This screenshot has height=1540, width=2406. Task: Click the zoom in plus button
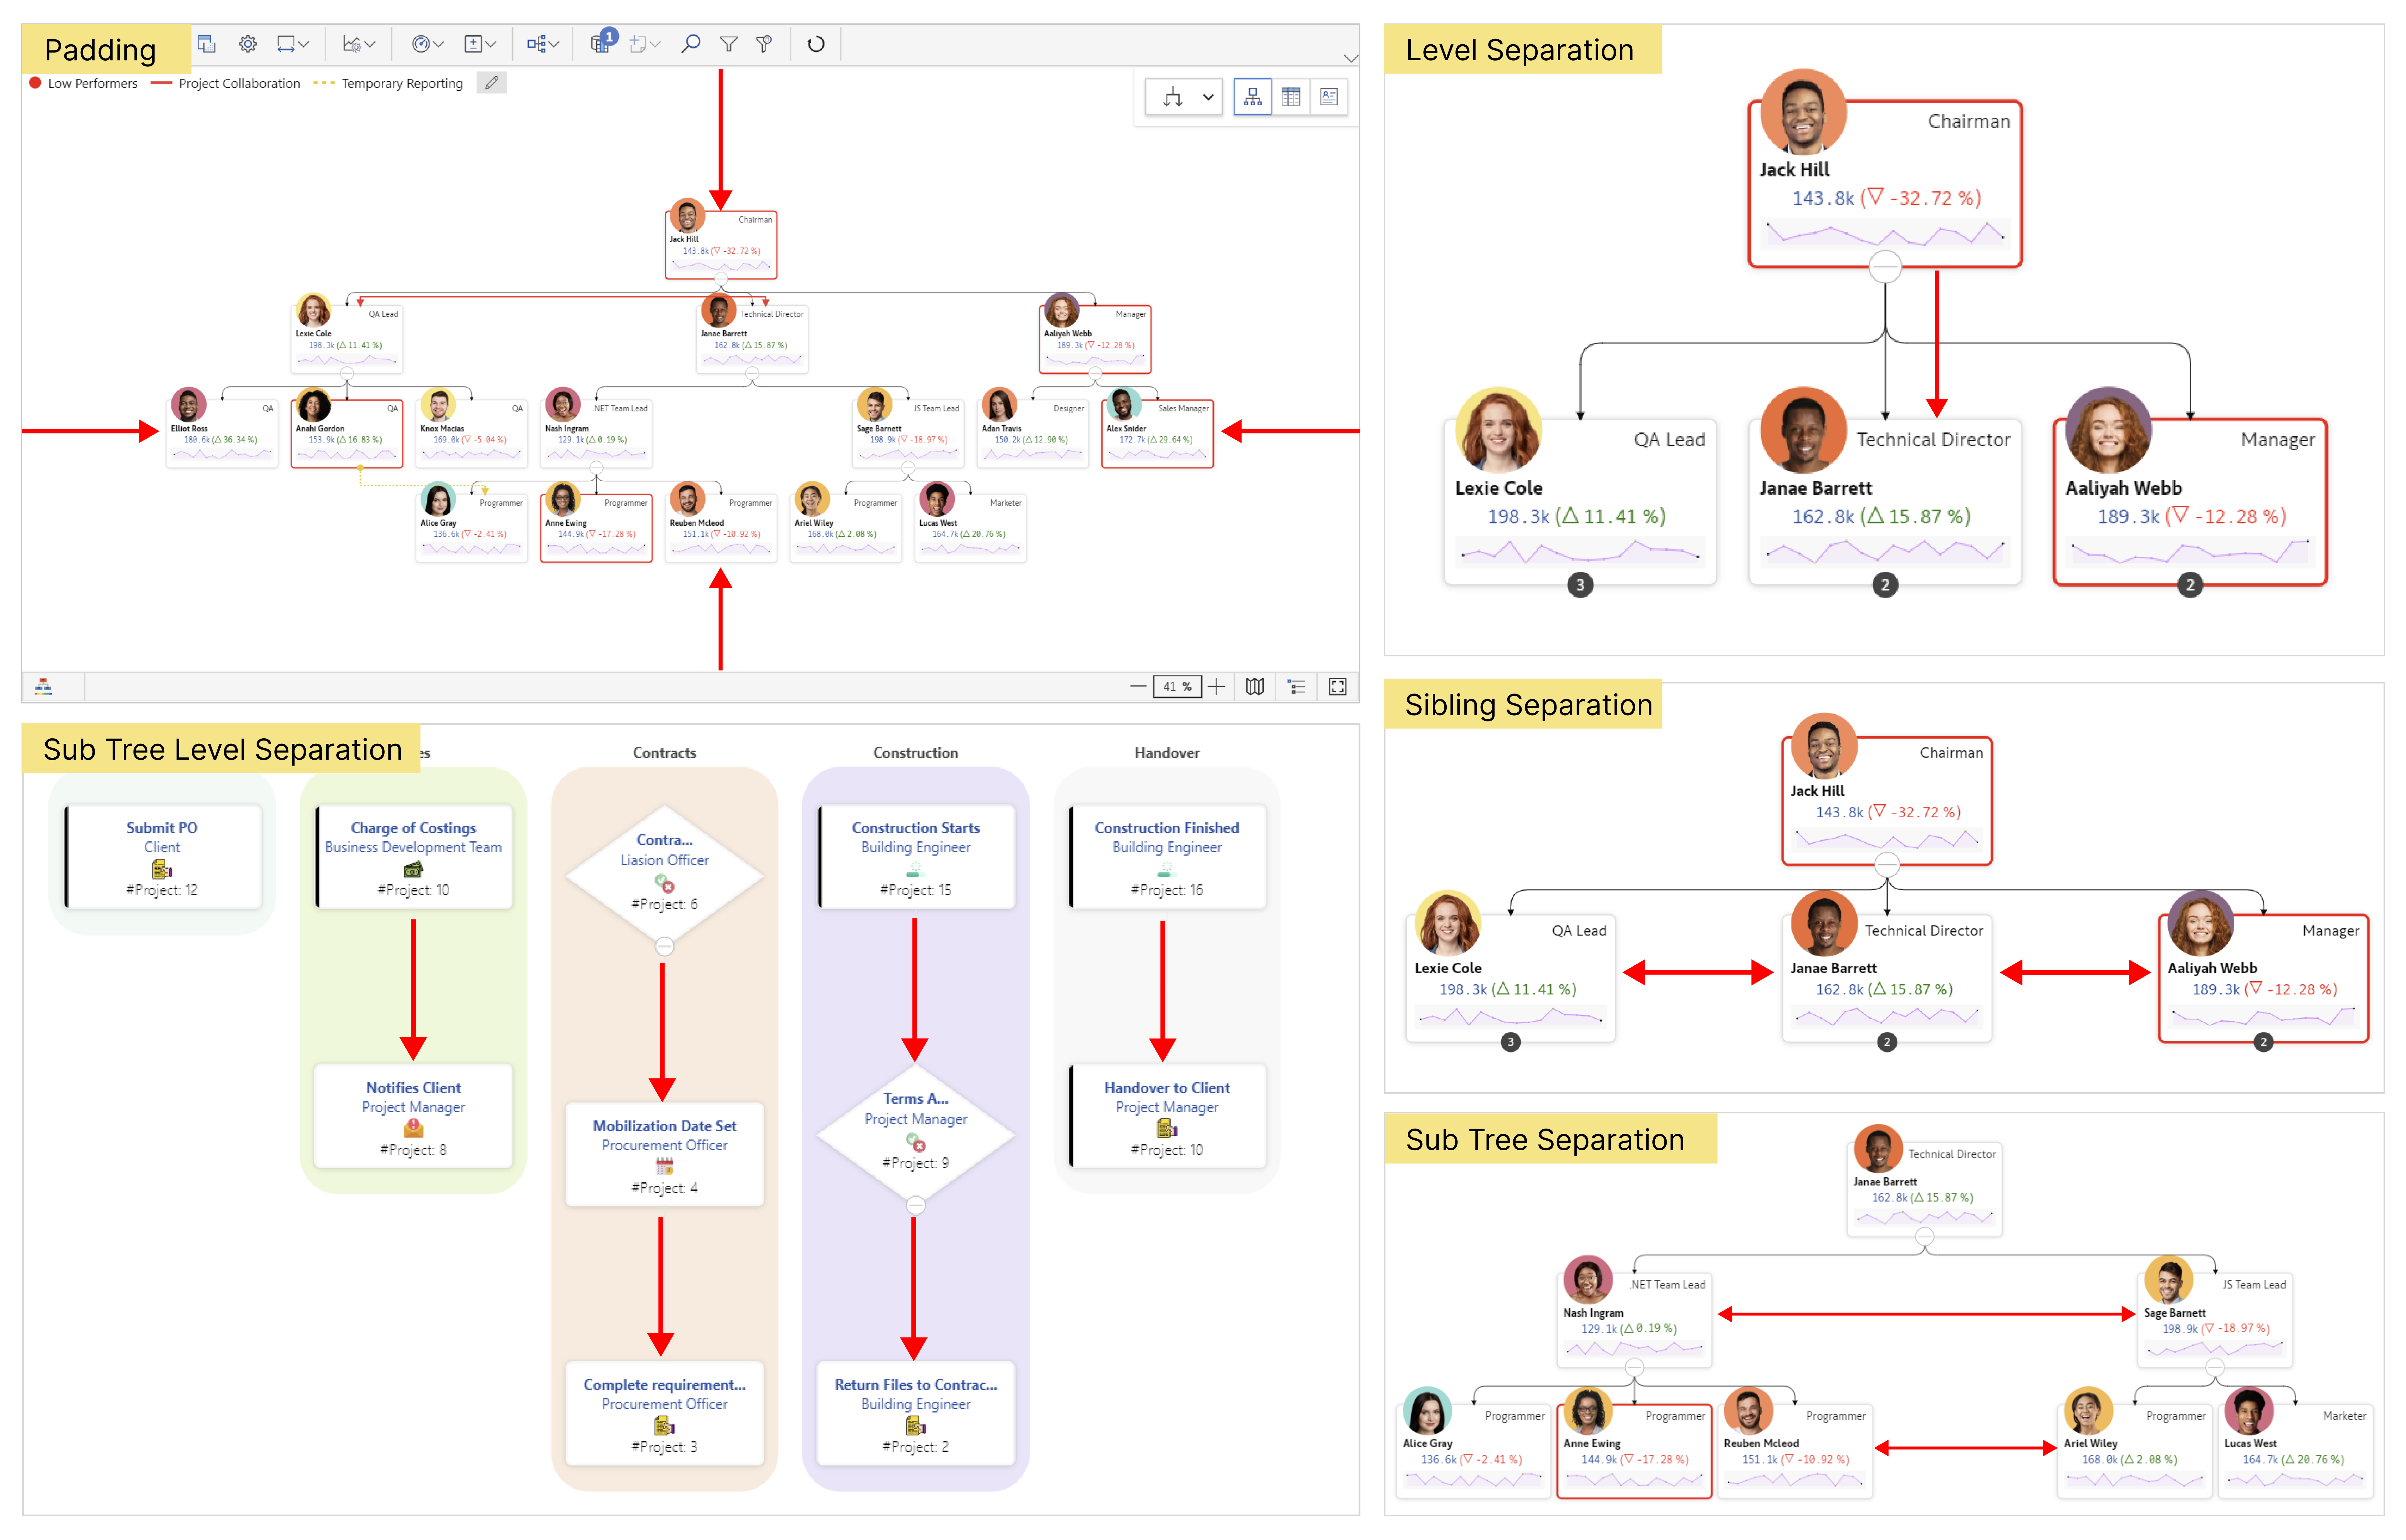click(x=1216, y=686)
